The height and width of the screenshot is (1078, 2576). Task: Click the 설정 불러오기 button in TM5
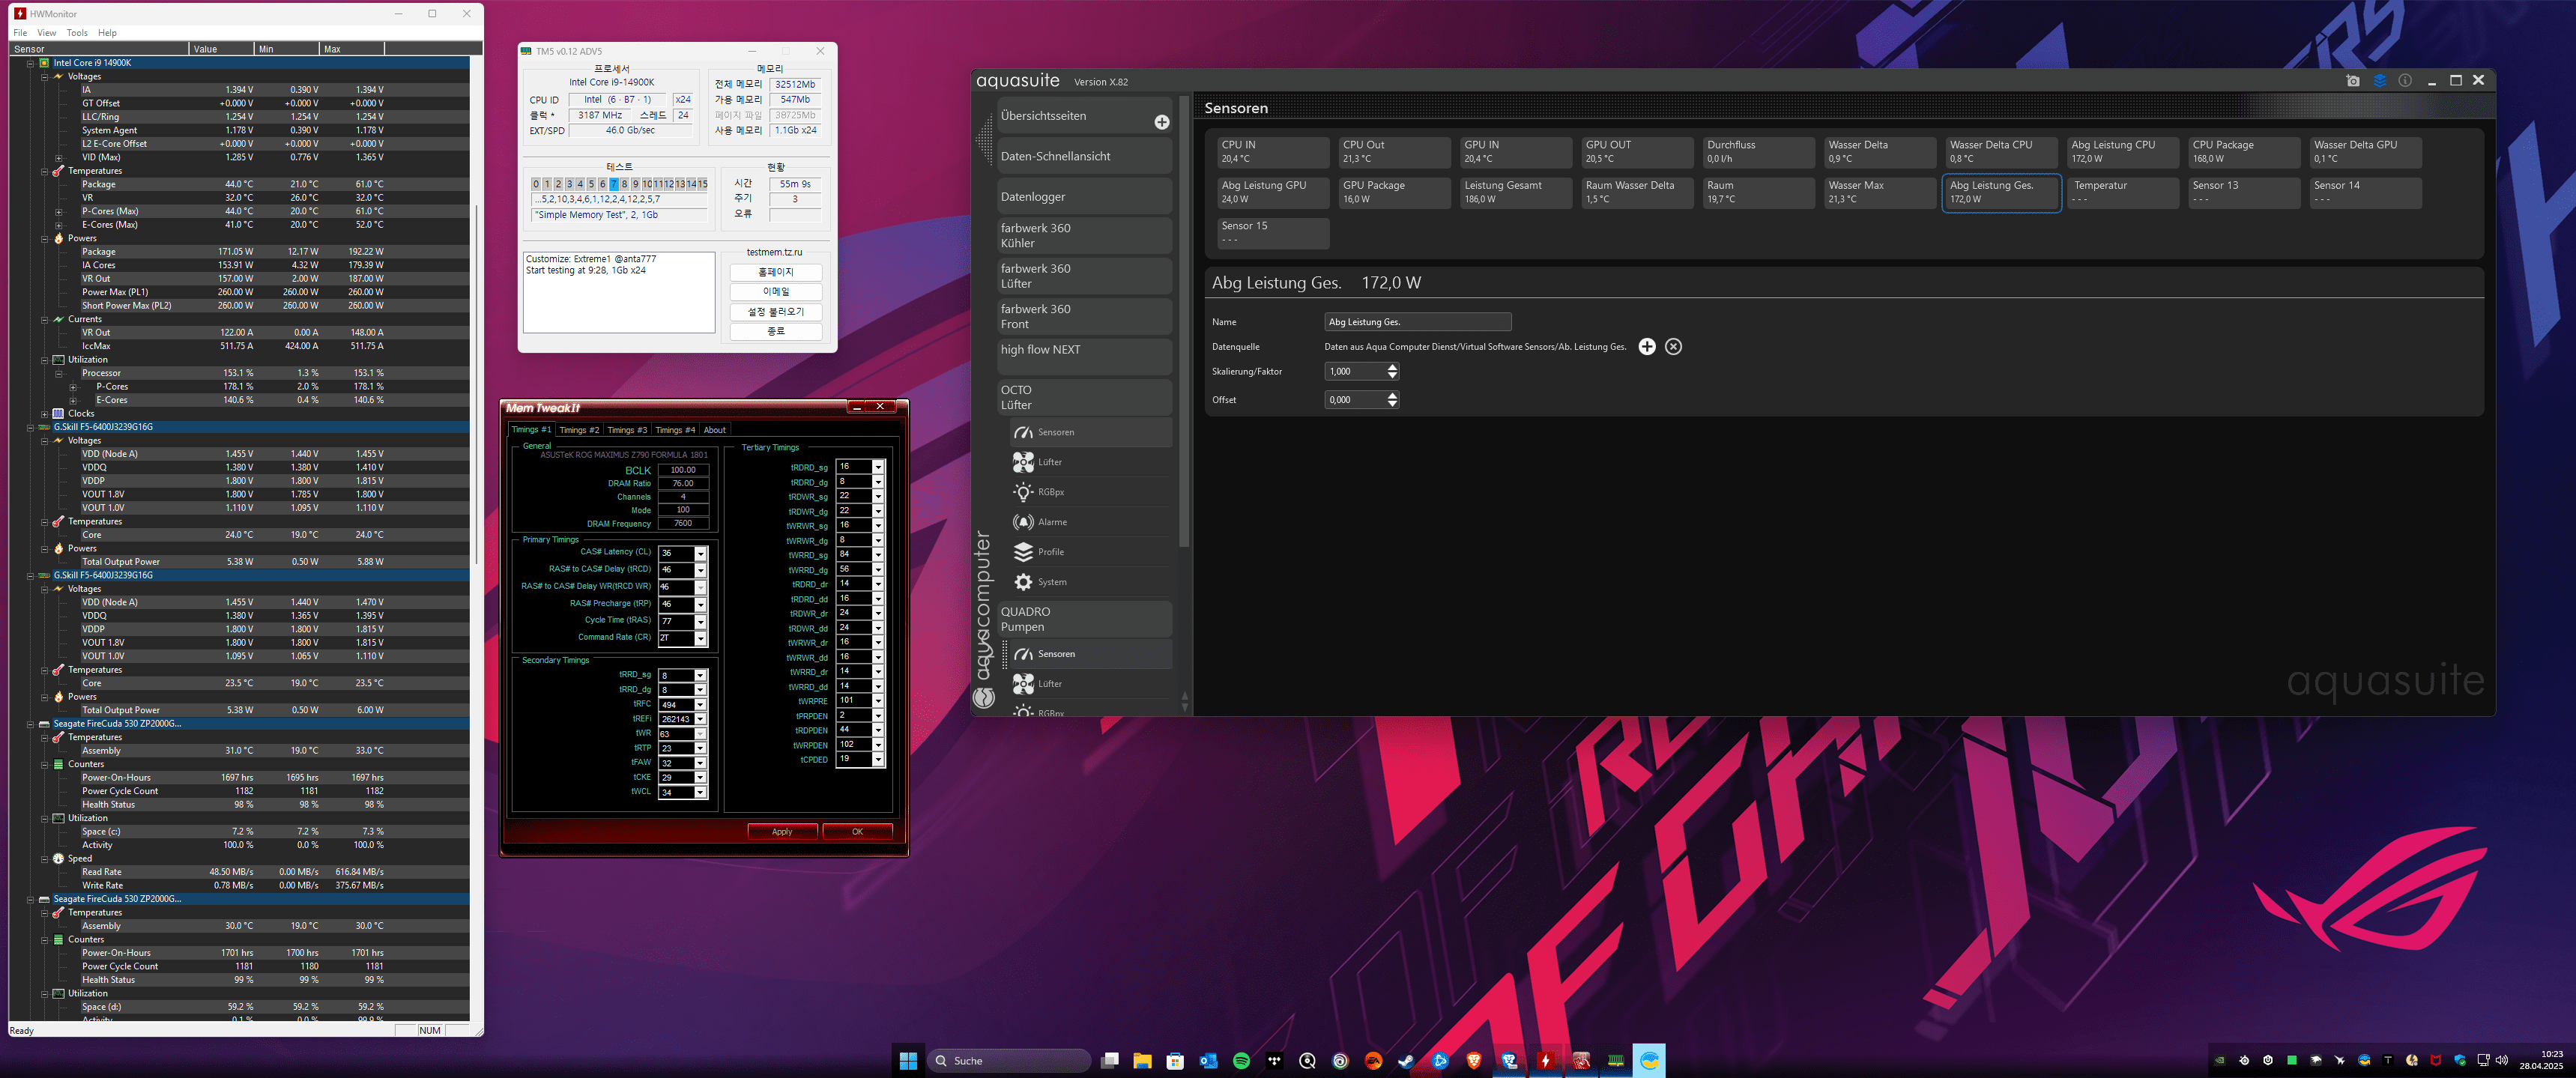pos(775,312)
